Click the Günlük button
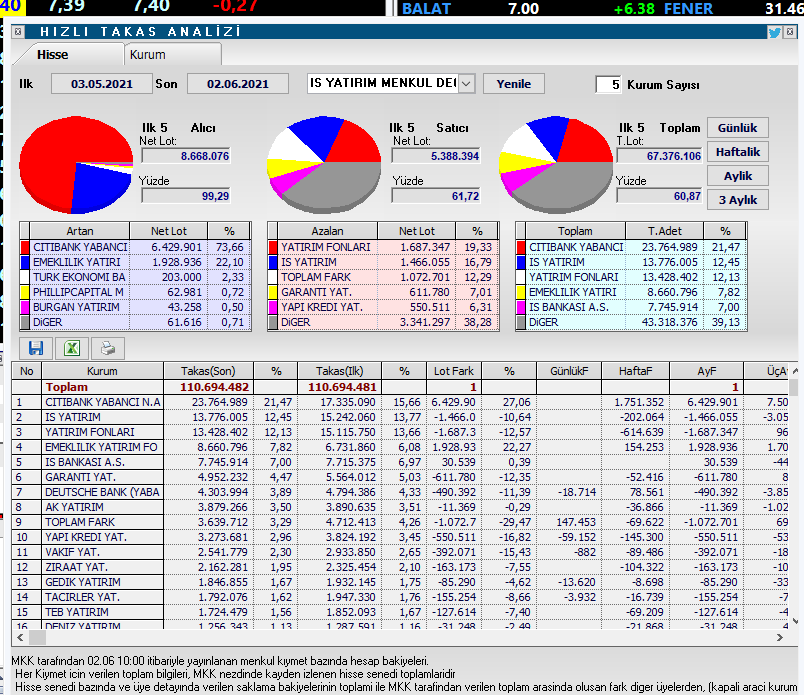804x695 pixels. [737, 128]
